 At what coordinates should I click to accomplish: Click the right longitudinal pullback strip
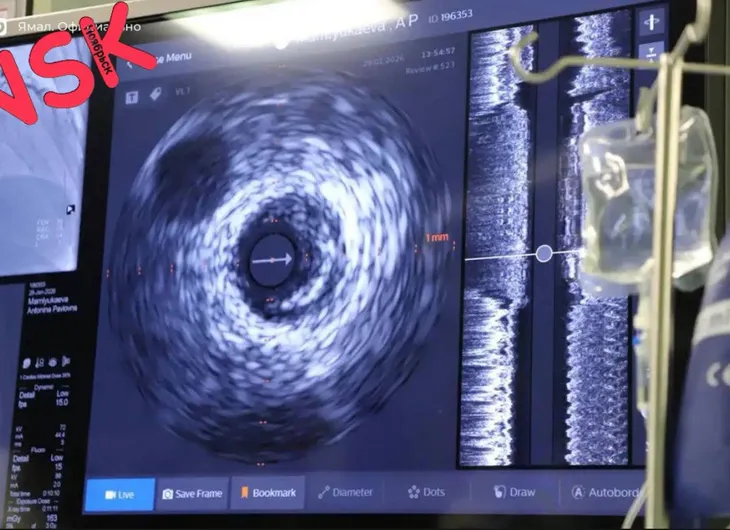click(598, 250)
